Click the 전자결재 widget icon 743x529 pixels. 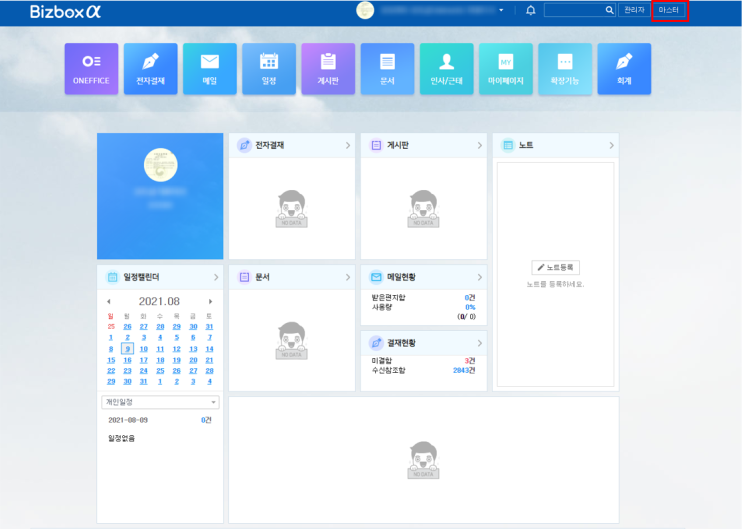244,146
